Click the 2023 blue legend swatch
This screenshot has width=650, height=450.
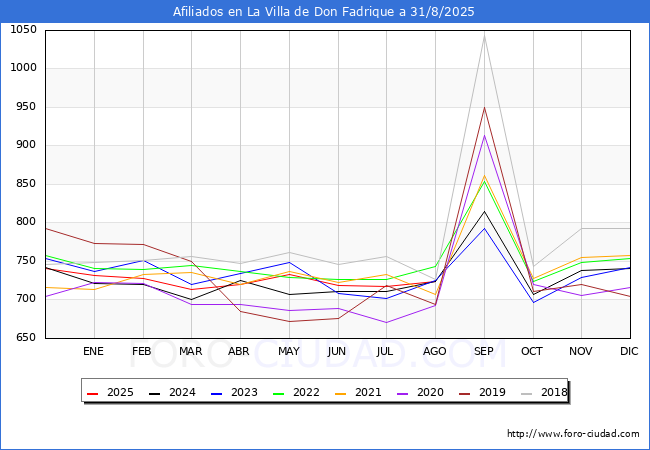coord(216,393)
